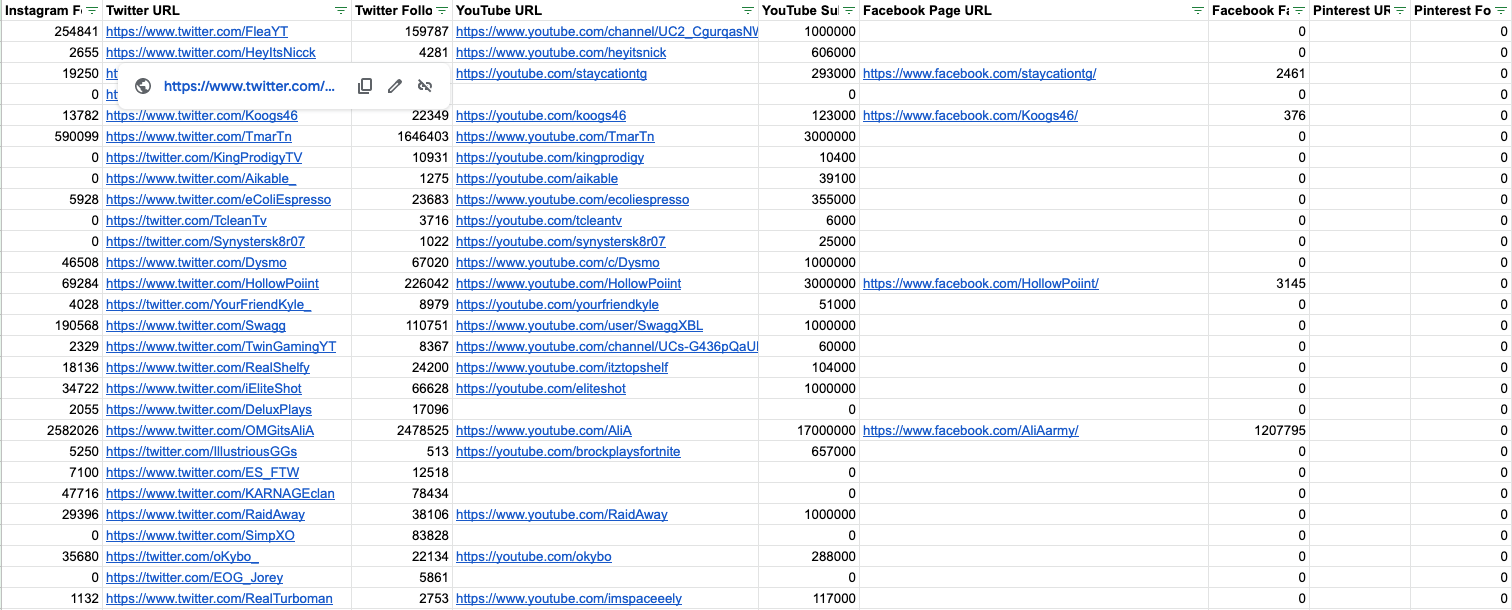This screenshot has width=1512, height=610.
Task: Open filter for Instagram followers column
Action: coord(92,10)
